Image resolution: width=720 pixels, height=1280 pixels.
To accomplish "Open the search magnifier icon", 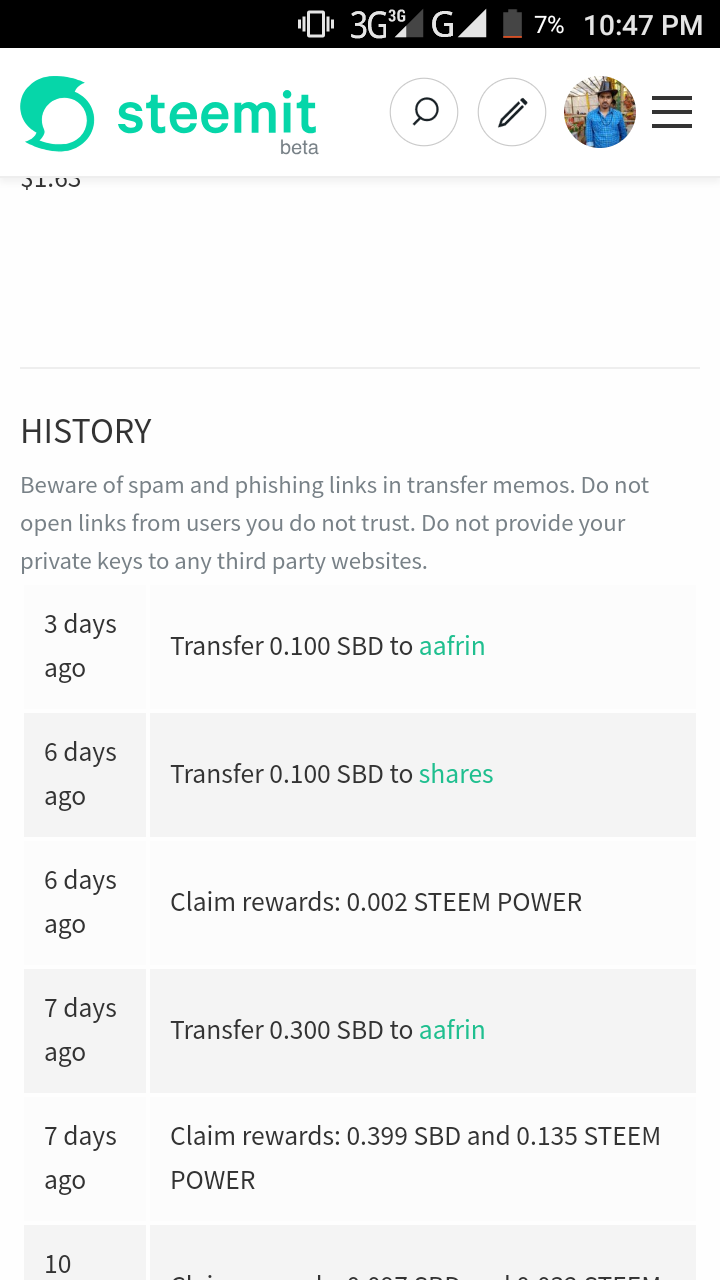I will tap(424, 112).
